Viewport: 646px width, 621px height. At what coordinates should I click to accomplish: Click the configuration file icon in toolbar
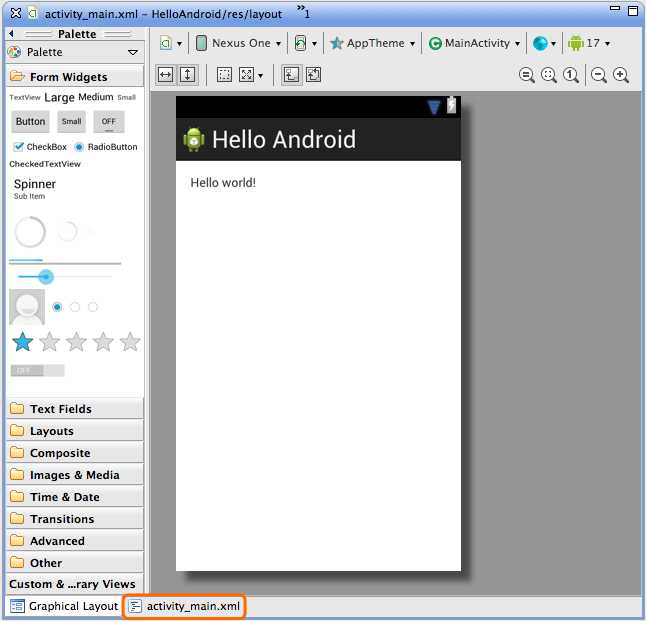point(166,43)
